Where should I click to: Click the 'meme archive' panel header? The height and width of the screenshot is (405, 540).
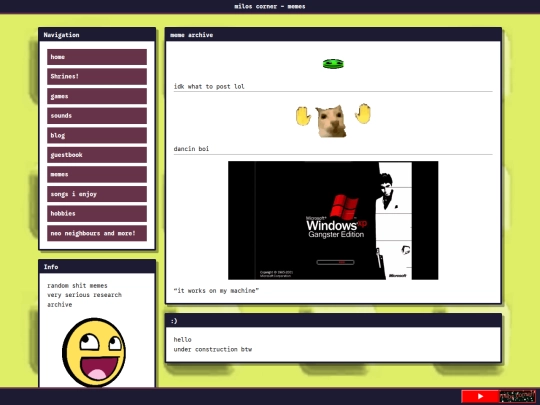click(333, 35)
